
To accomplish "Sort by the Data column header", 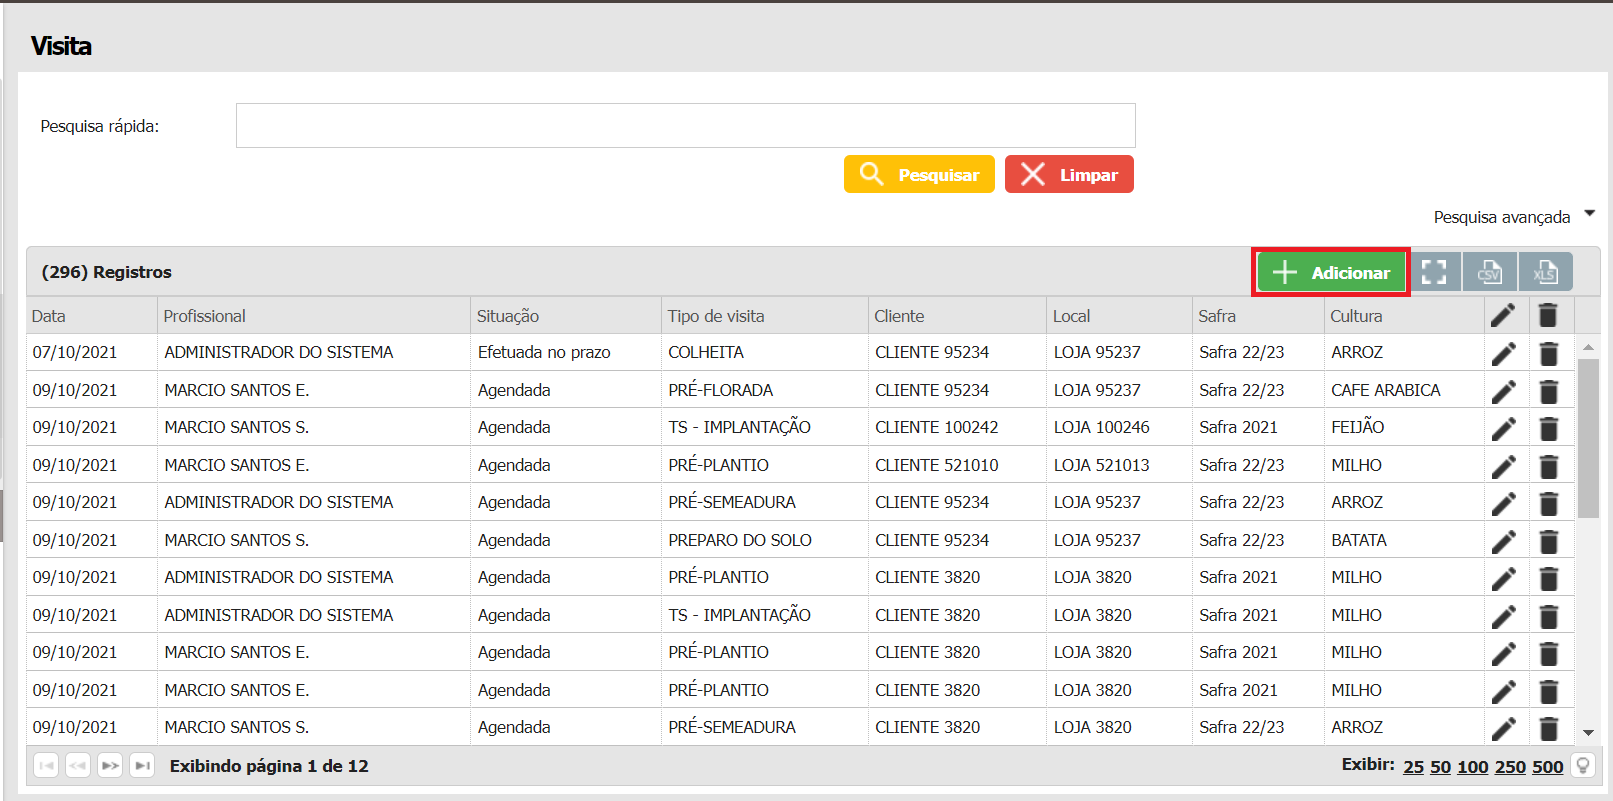I will pos(92,316).
